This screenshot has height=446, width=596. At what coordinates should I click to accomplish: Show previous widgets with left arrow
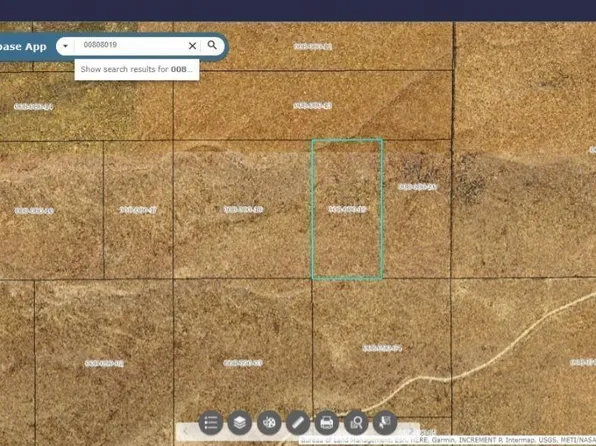[x=185, y=431]
